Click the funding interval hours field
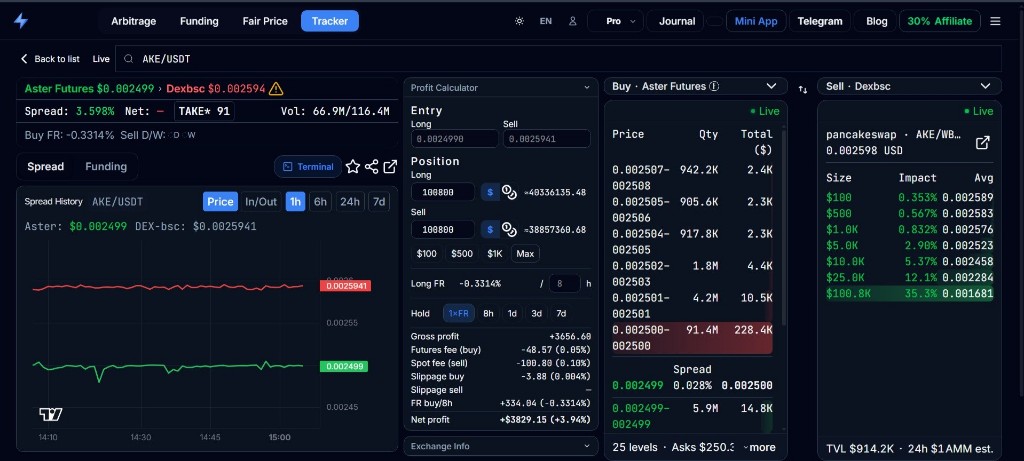 [x=564, y=283]
